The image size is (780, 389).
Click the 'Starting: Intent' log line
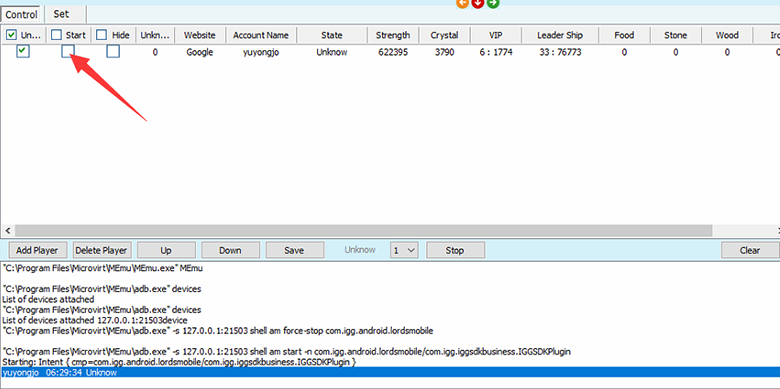[179, 362]
